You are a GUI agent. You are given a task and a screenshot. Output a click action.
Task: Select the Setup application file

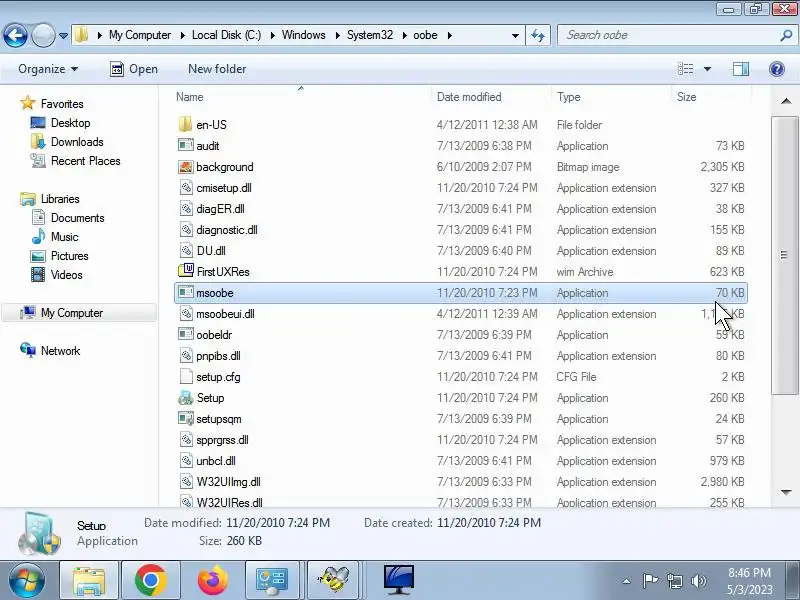coord(461,398)
